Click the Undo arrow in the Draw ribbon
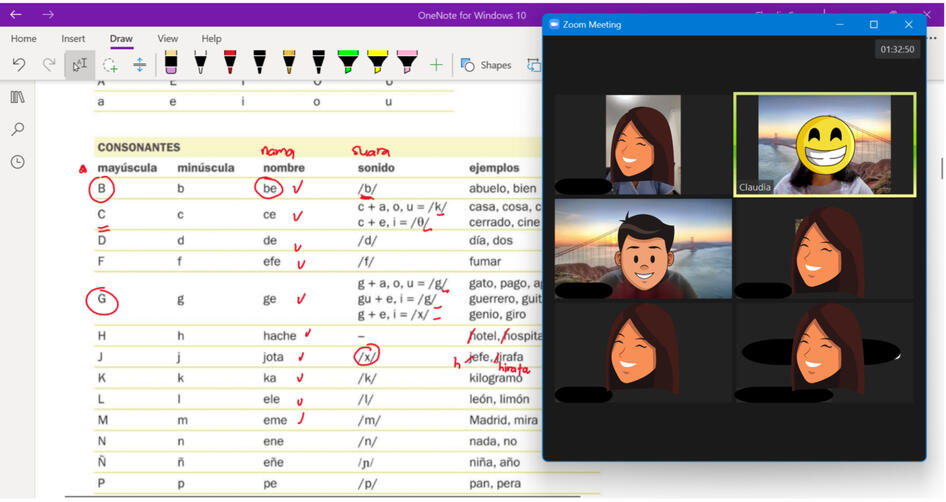This screenshot has height=502, width=946. tap(18, 65)
